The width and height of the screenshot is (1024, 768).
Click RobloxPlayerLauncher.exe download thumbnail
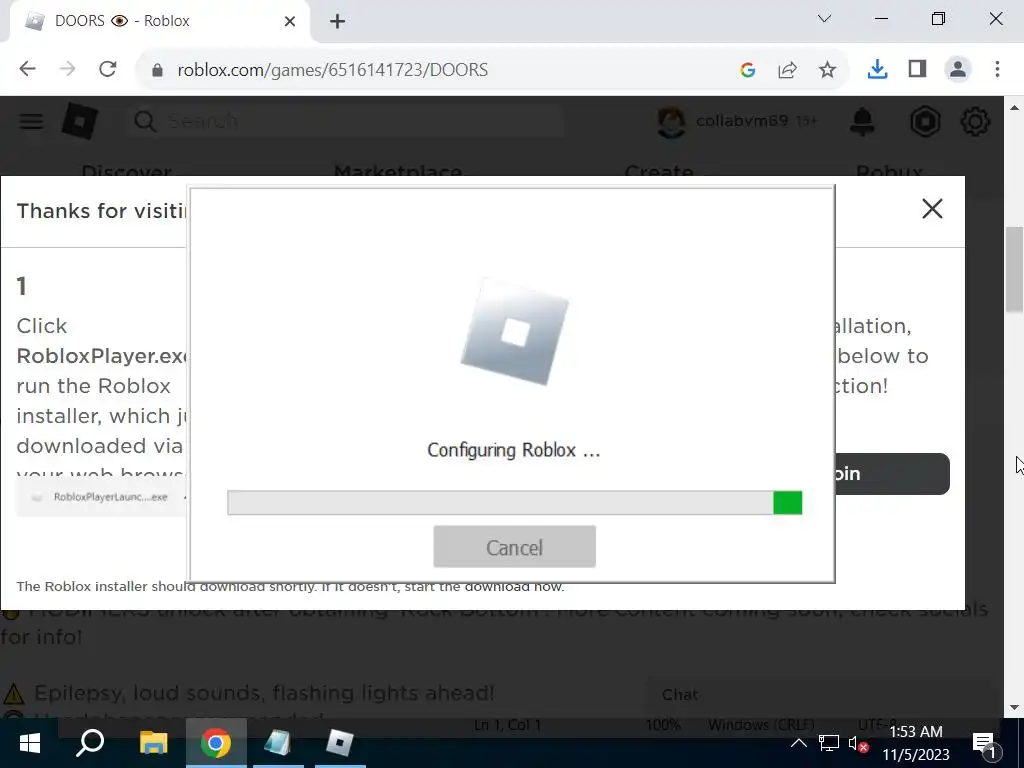point(103,497)
